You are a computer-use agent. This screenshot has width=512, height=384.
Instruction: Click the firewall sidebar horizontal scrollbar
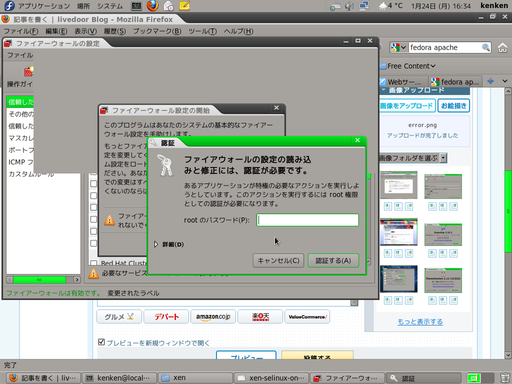(x=39, y=280)
